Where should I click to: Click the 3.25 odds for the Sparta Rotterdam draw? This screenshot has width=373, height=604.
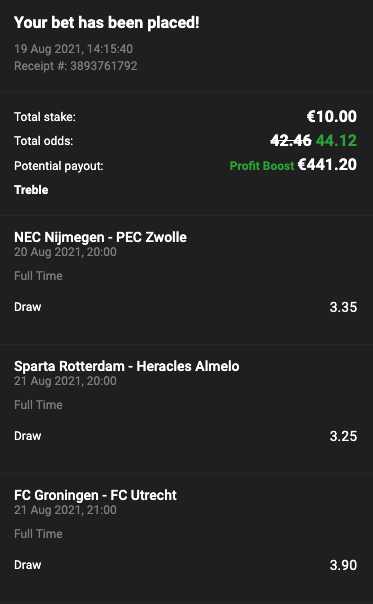click(x=343, y=436)
